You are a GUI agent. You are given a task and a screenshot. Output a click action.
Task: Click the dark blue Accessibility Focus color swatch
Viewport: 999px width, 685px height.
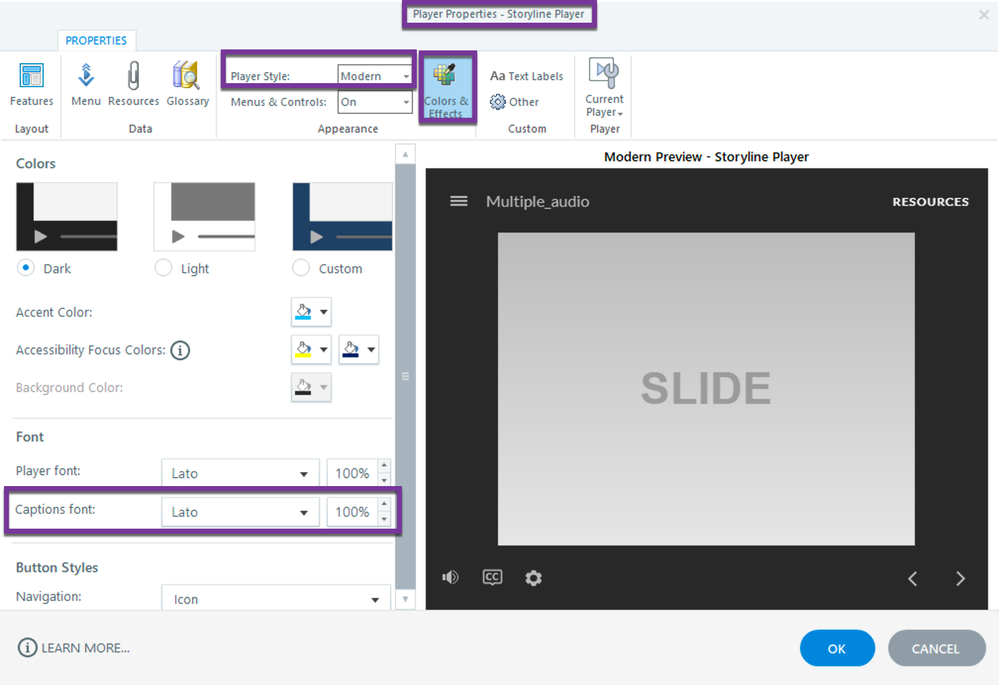tap(351, 350)
